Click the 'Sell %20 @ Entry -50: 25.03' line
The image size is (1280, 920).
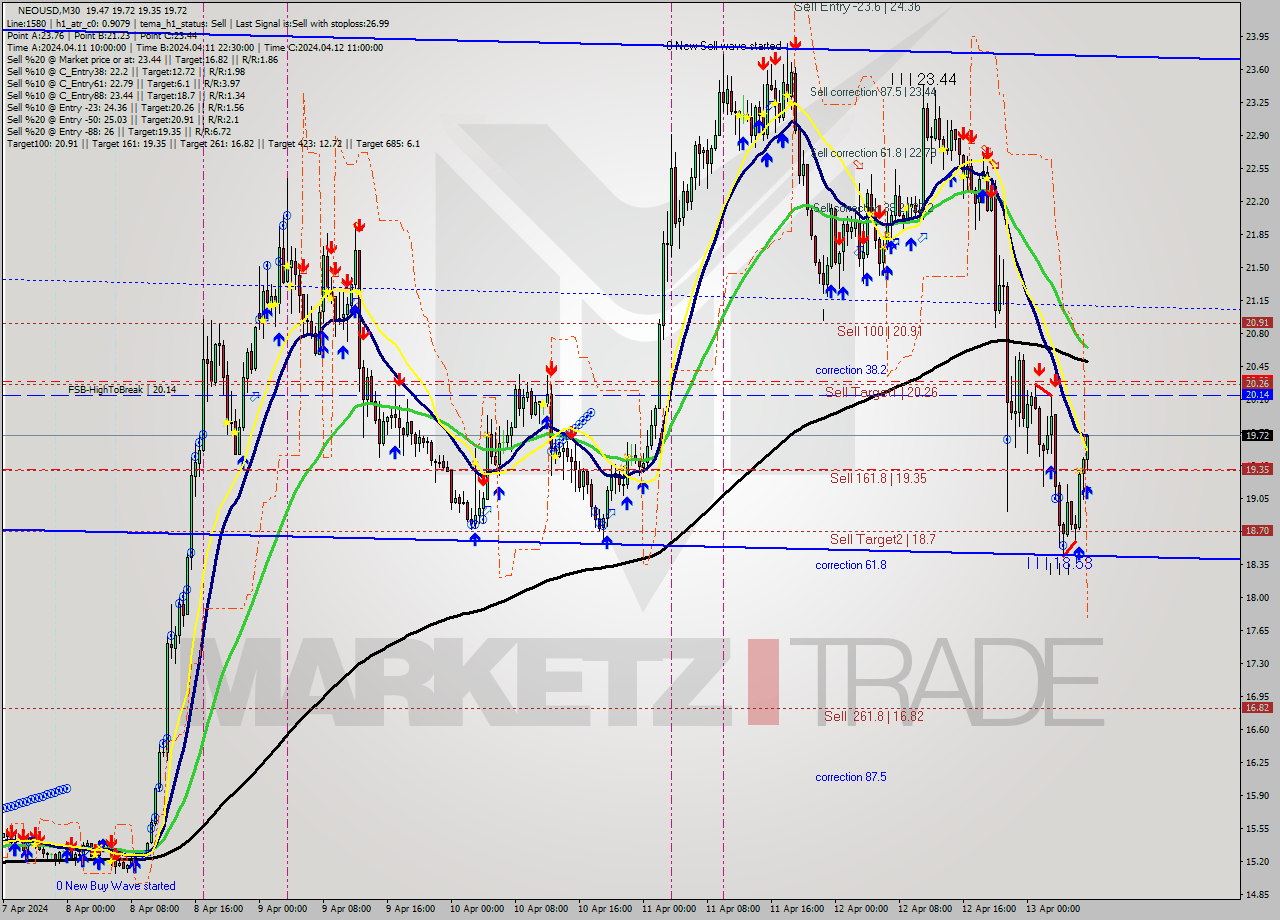[122, 119]
